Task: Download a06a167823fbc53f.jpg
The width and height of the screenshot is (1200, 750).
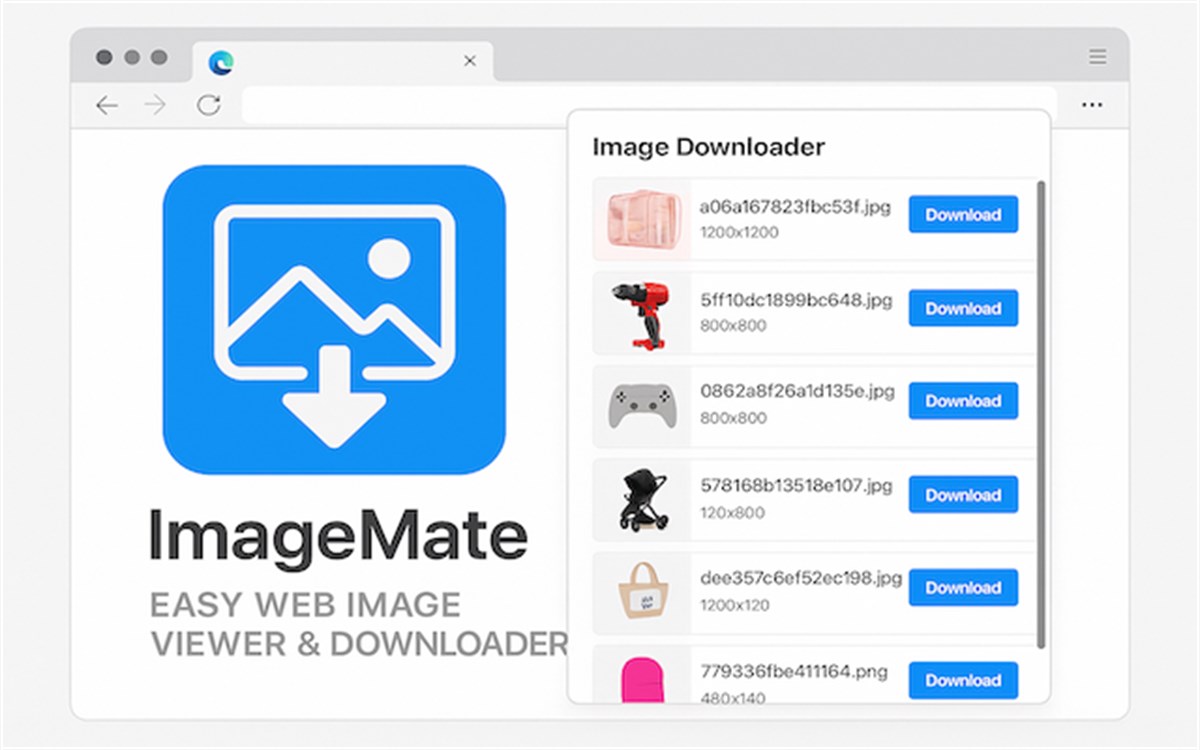Action: point(963,215)
